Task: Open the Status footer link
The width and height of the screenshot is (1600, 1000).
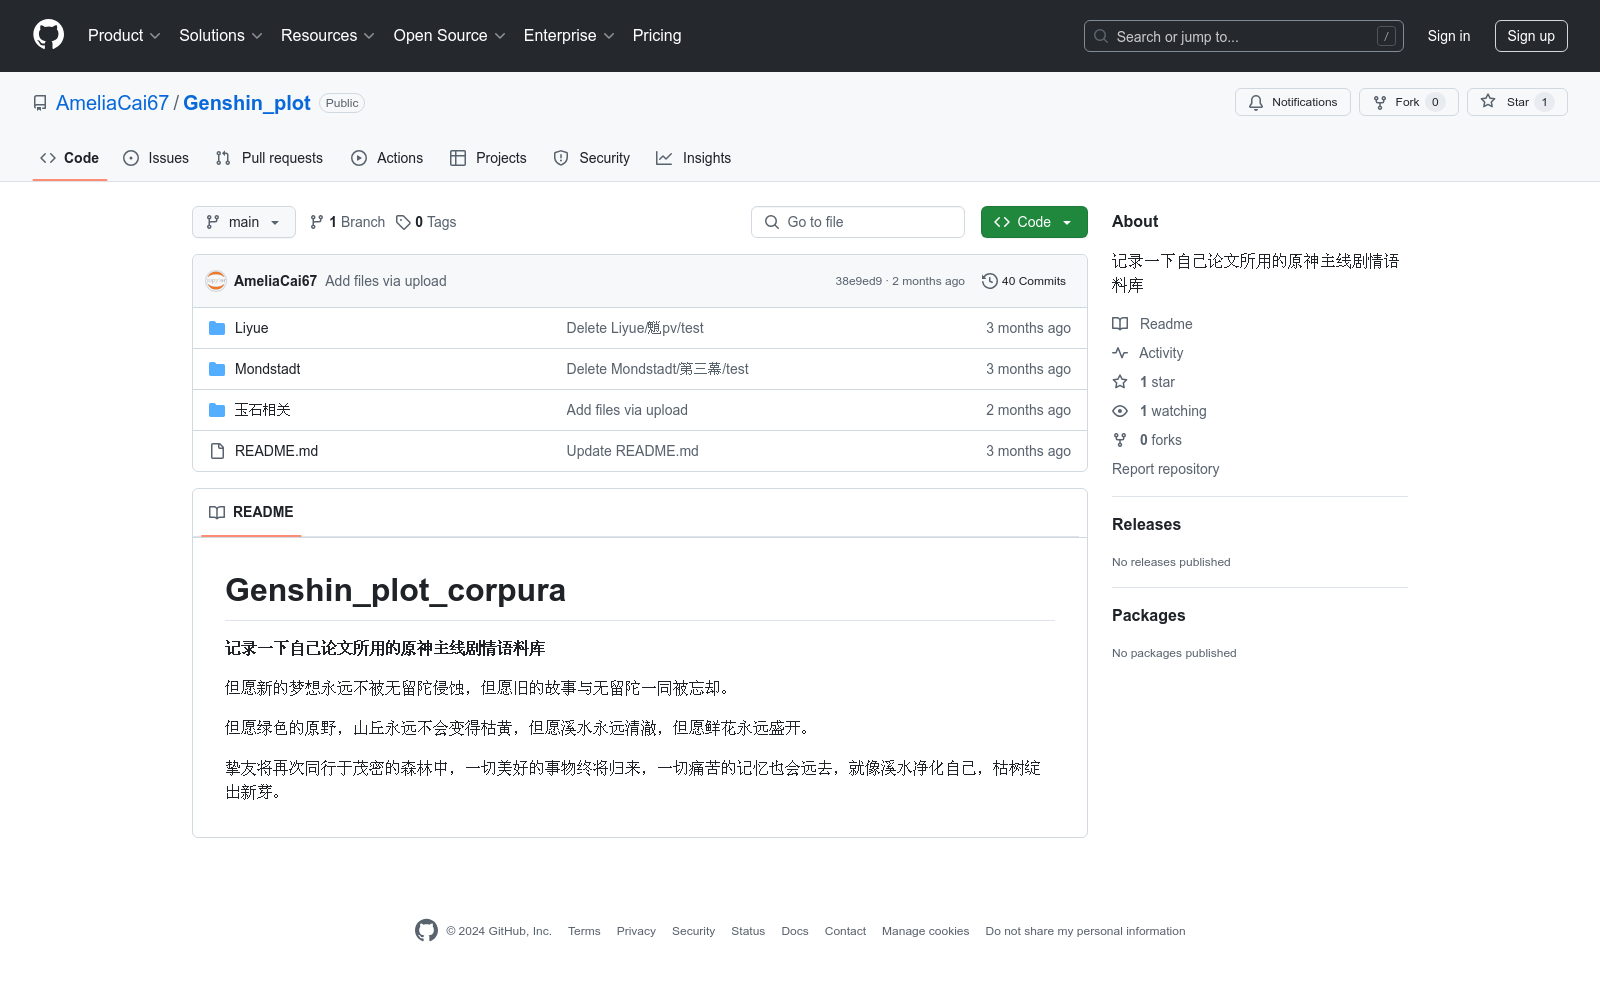Action: coord(748,931)
